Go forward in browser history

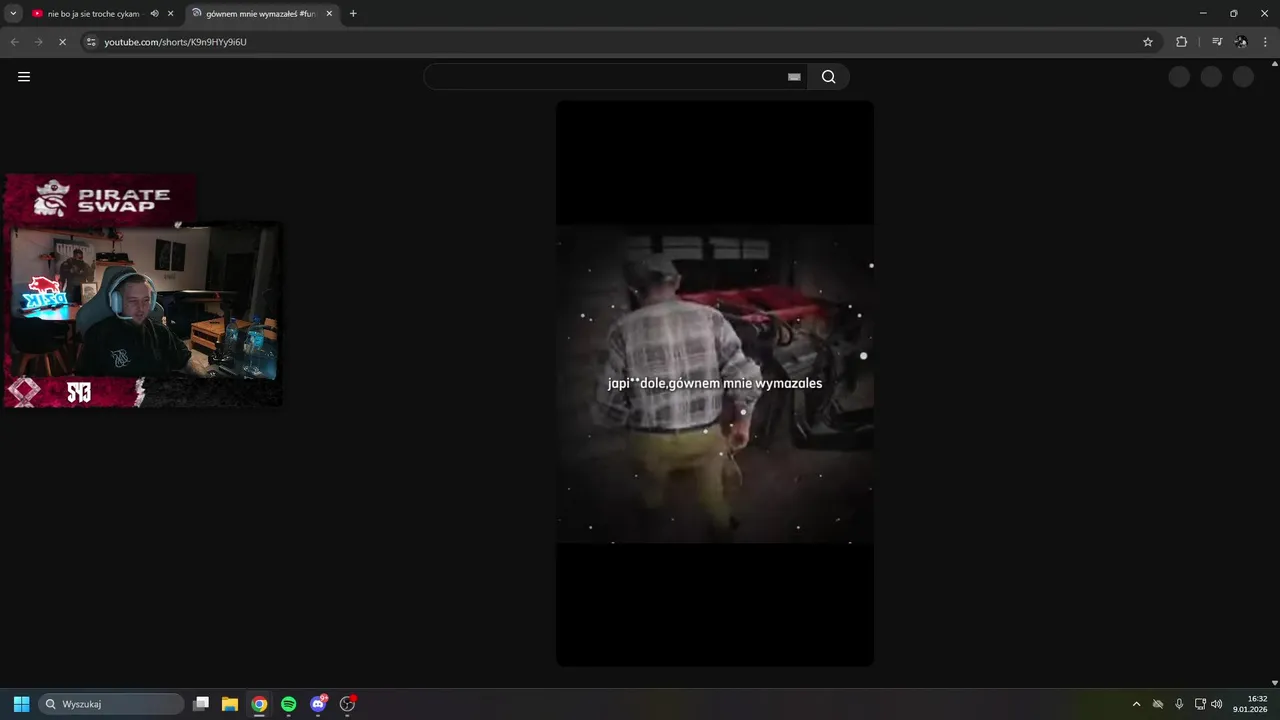(x=38, y=42)
